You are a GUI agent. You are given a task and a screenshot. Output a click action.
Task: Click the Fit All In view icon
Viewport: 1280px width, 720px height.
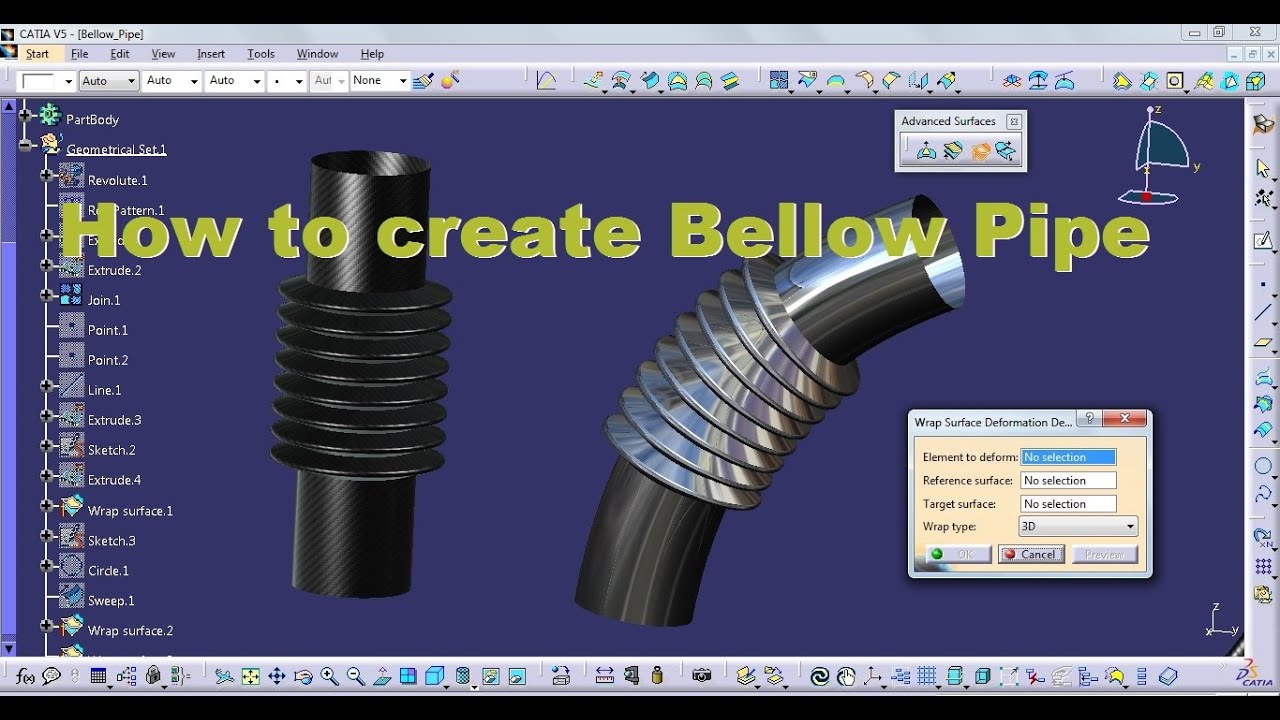[250, 677]
